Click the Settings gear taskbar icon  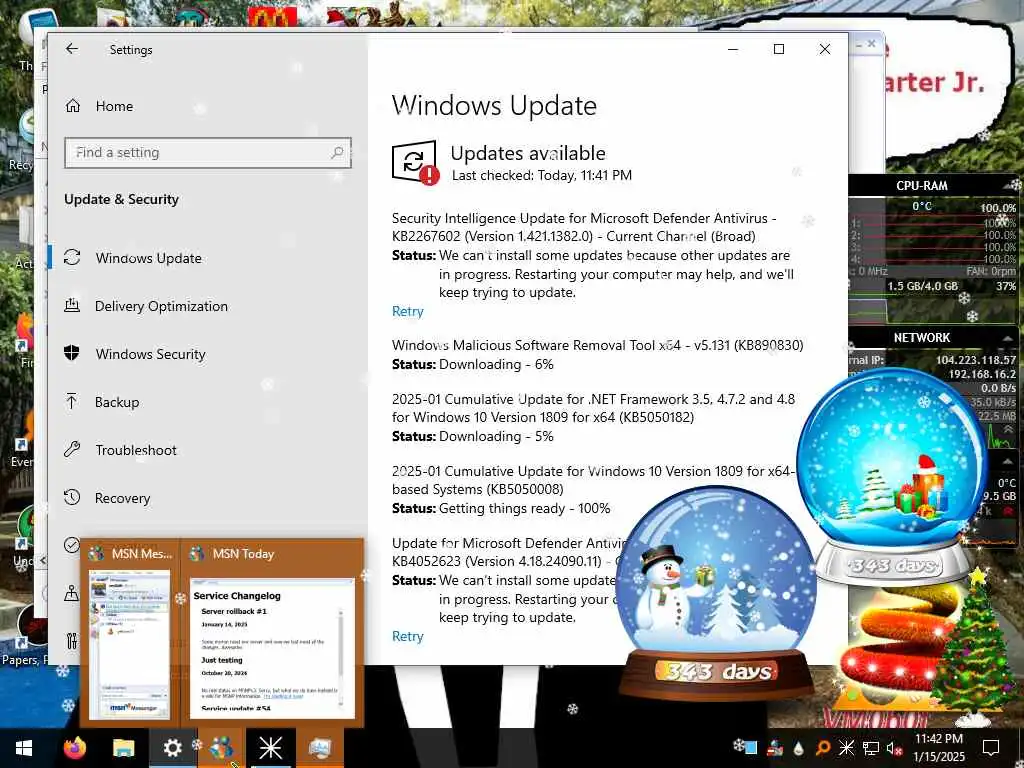click(x=172, y=748)
